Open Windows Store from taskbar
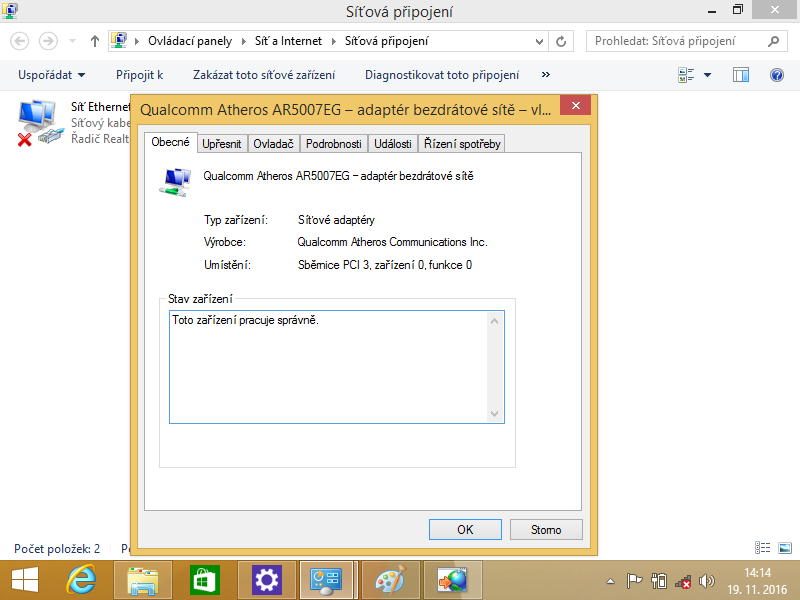Image resolution: width=800 pixels, height=600 pixels. pos(205,580)
